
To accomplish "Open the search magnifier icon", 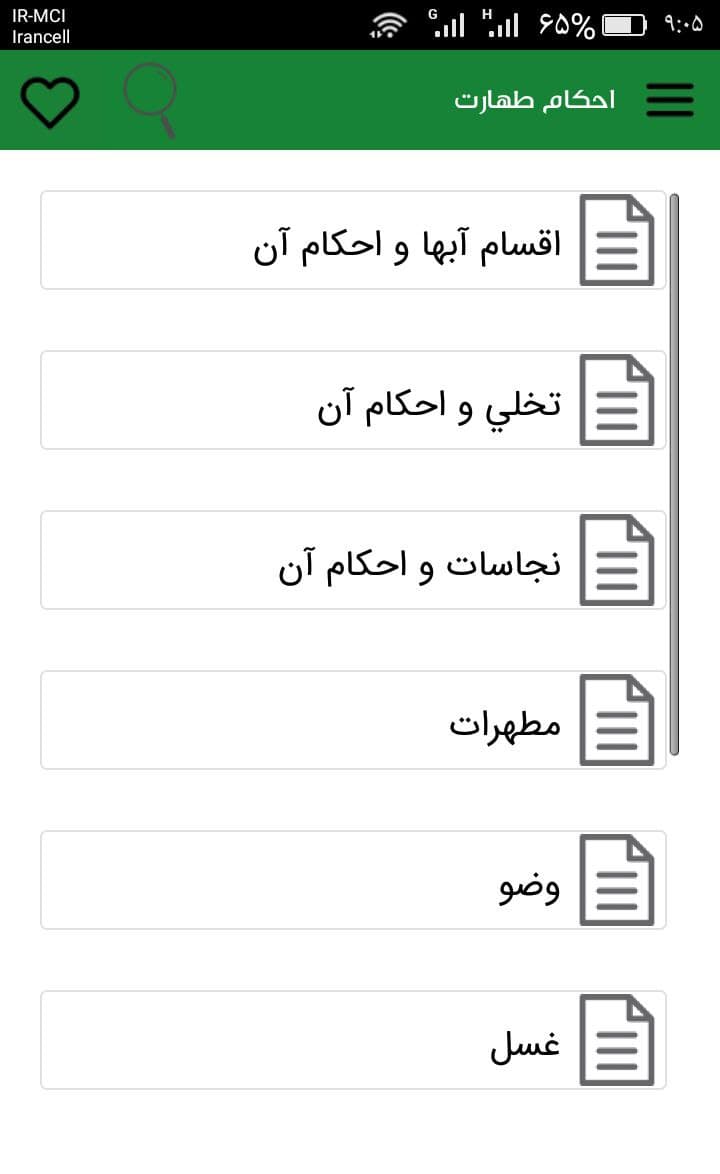I will click(x=148, y=100).
